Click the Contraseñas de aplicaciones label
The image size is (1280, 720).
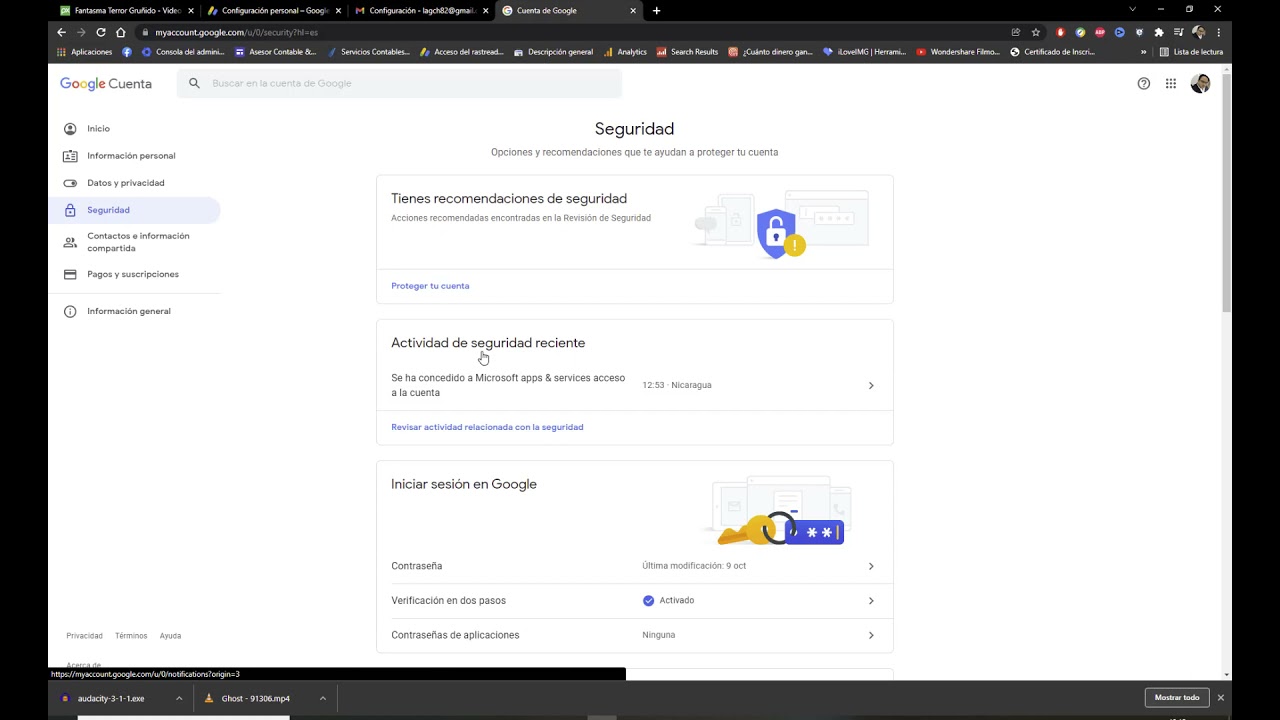coord(455,635)
